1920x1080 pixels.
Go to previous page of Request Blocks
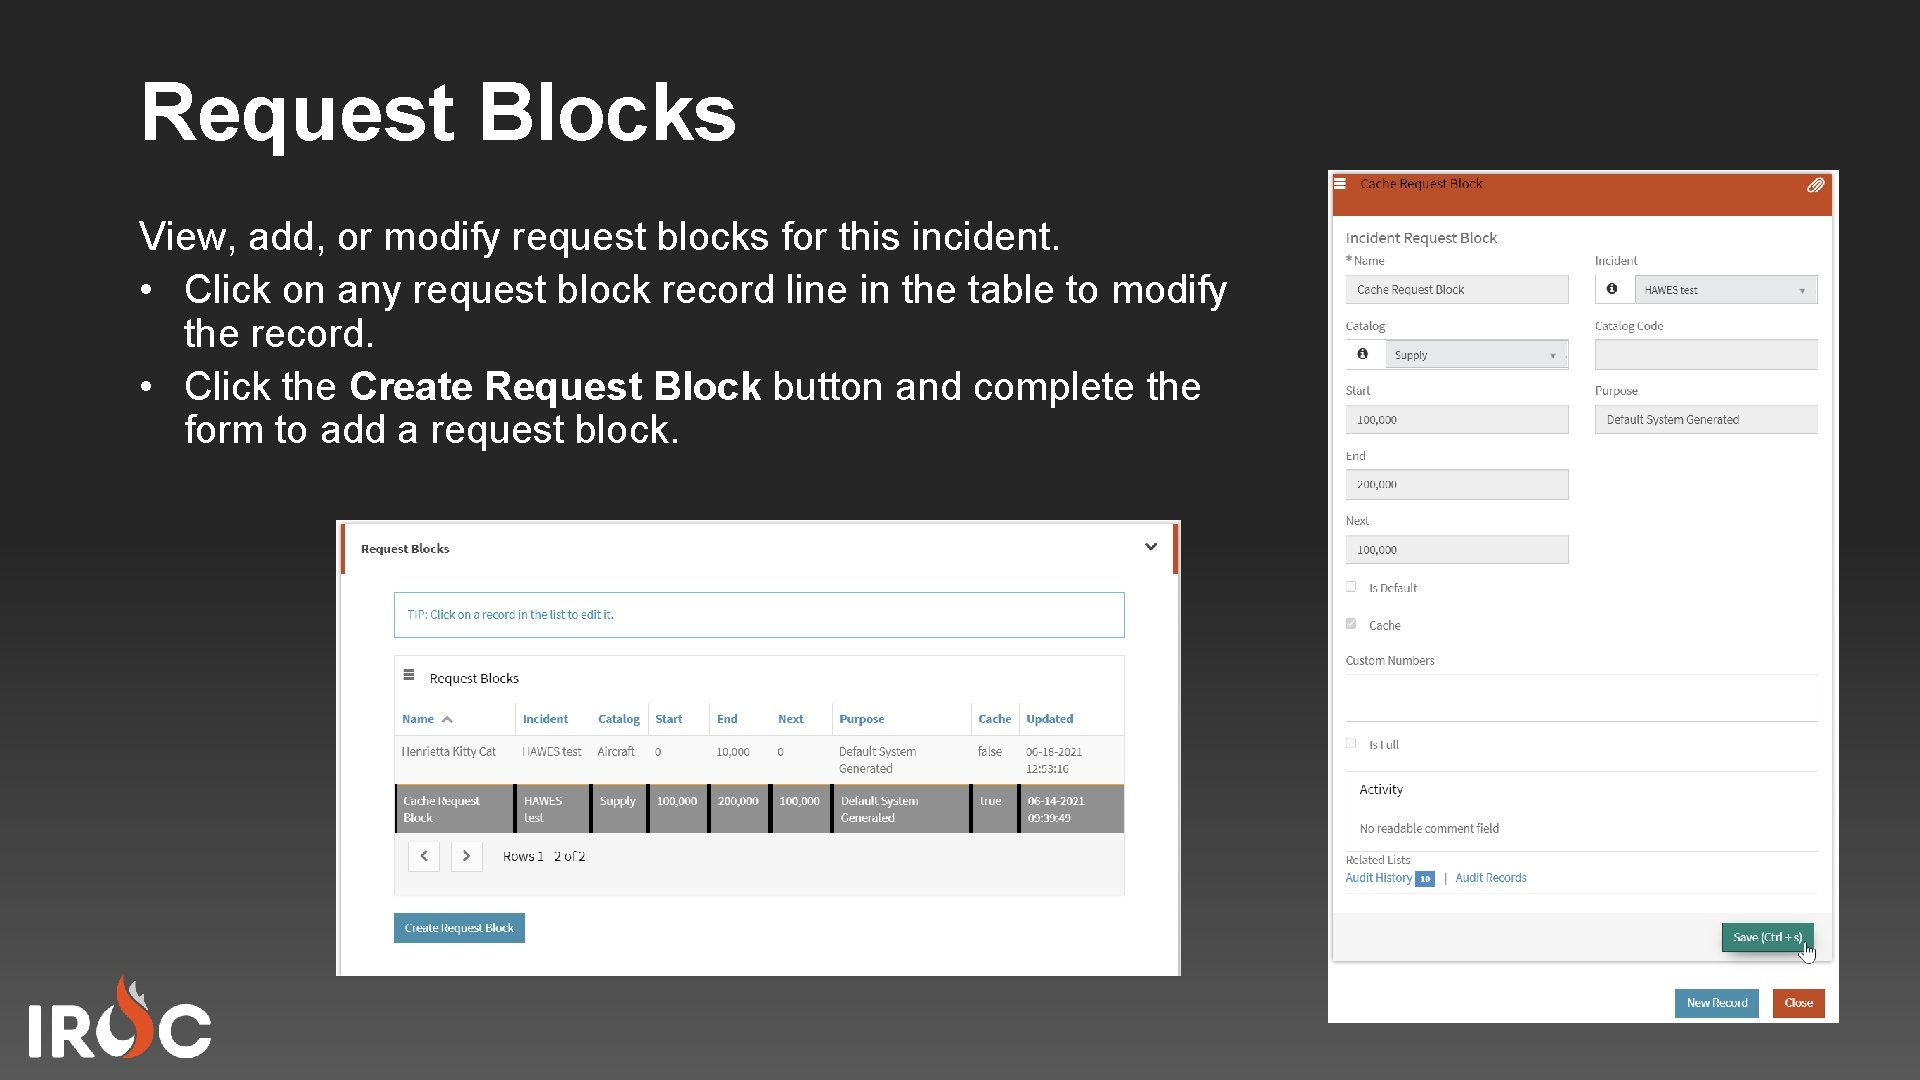point(423,856)
